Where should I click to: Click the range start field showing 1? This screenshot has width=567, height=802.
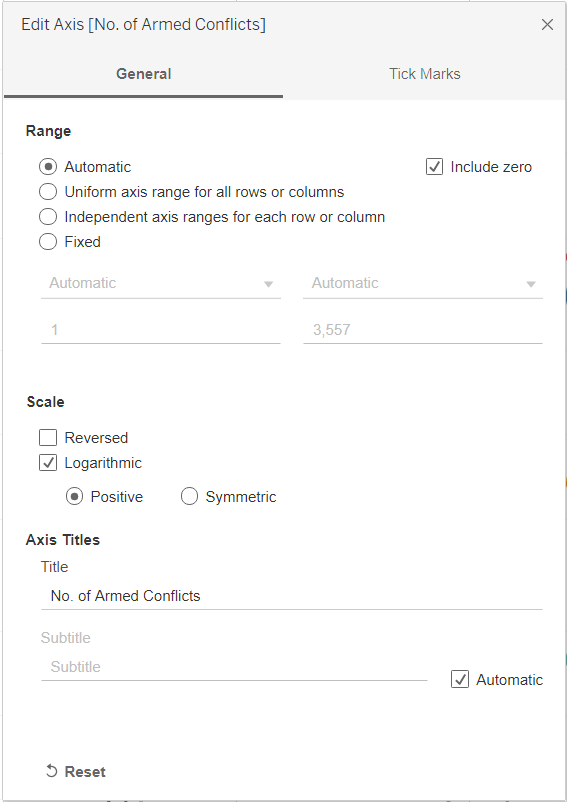pos(161,330)
